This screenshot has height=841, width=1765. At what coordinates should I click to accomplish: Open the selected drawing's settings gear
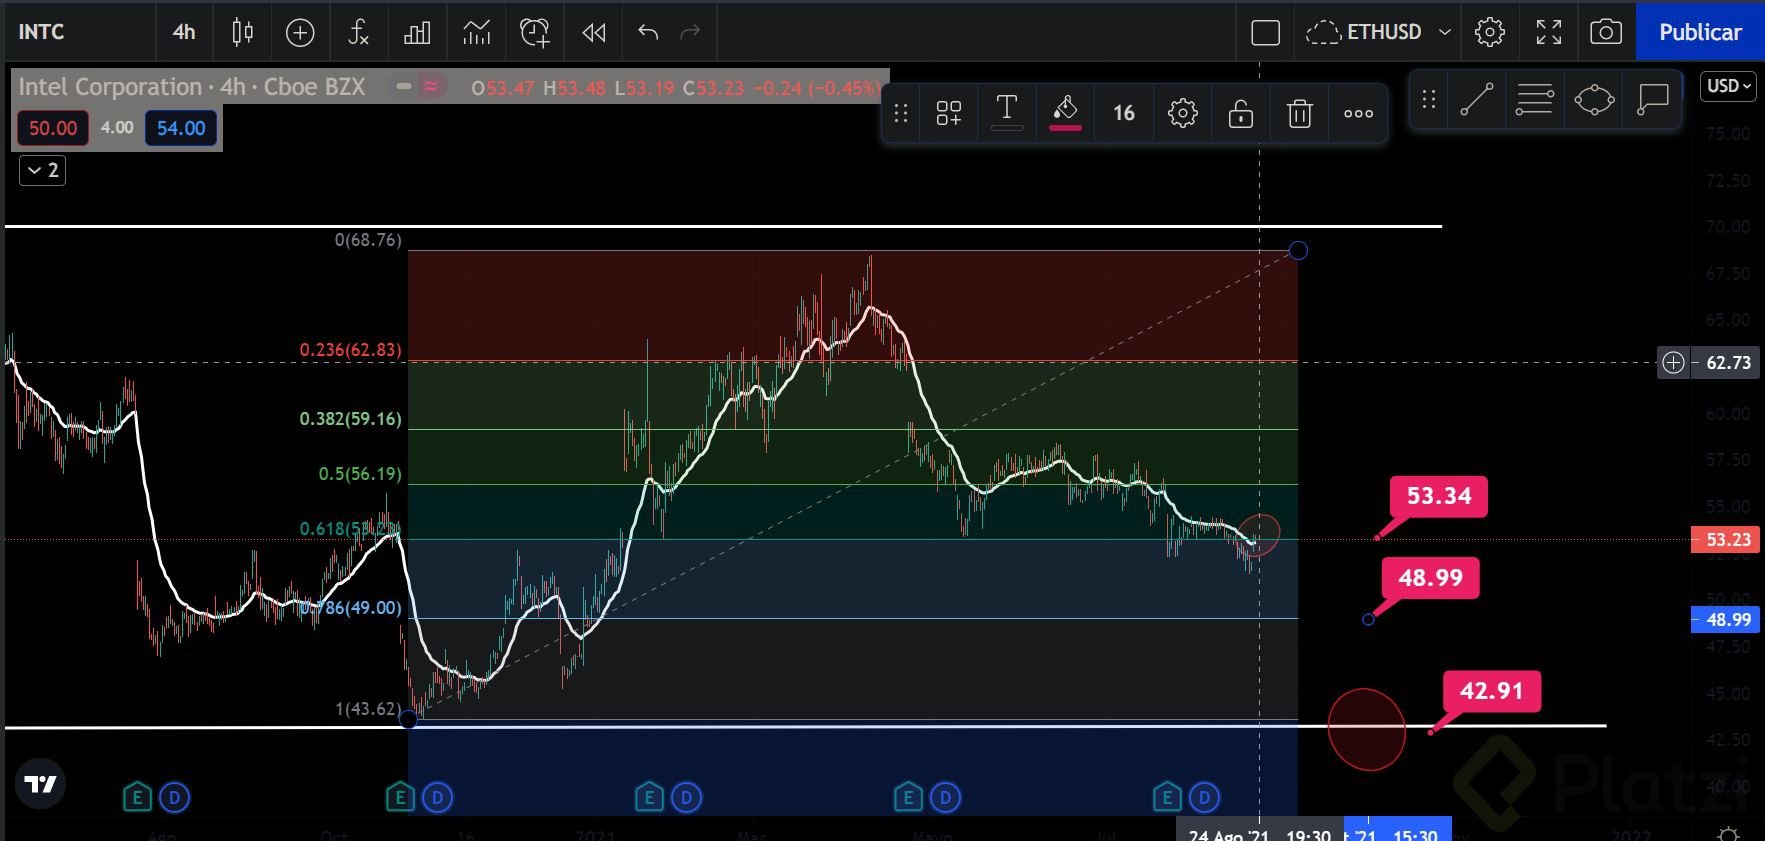coord(1183,113)
